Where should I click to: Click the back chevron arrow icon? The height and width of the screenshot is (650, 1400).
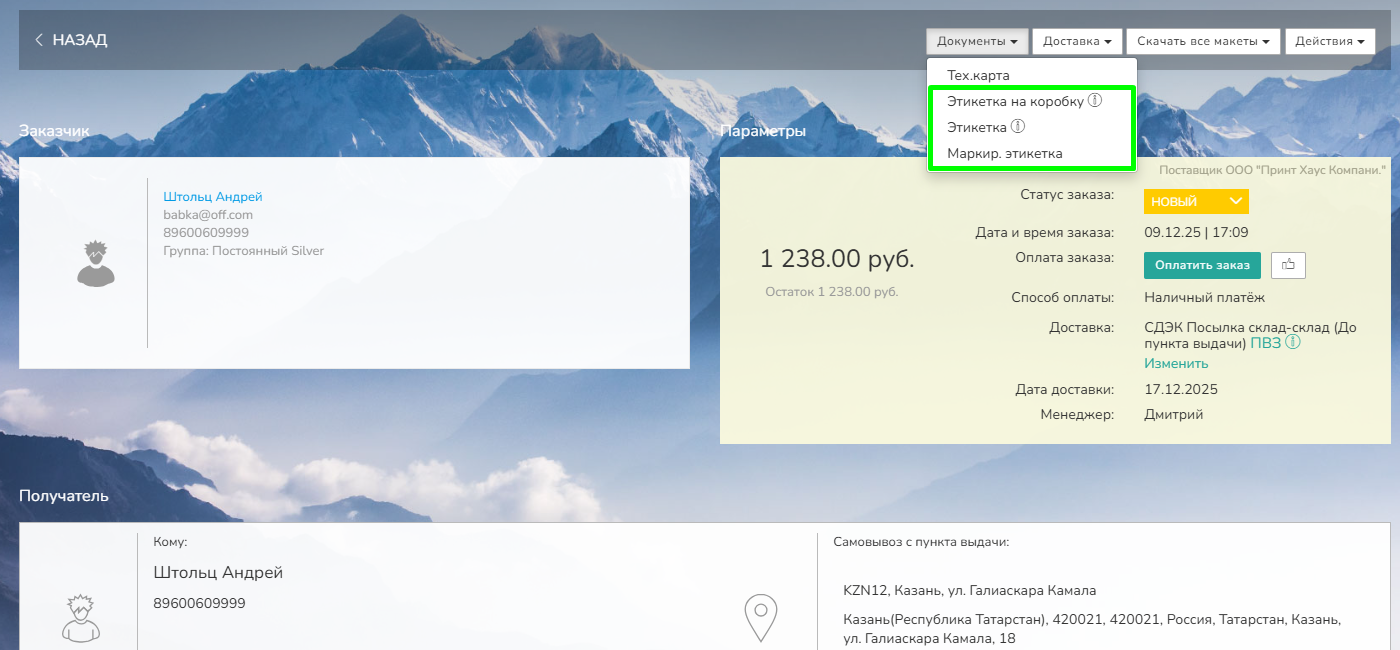coord(39,40)
